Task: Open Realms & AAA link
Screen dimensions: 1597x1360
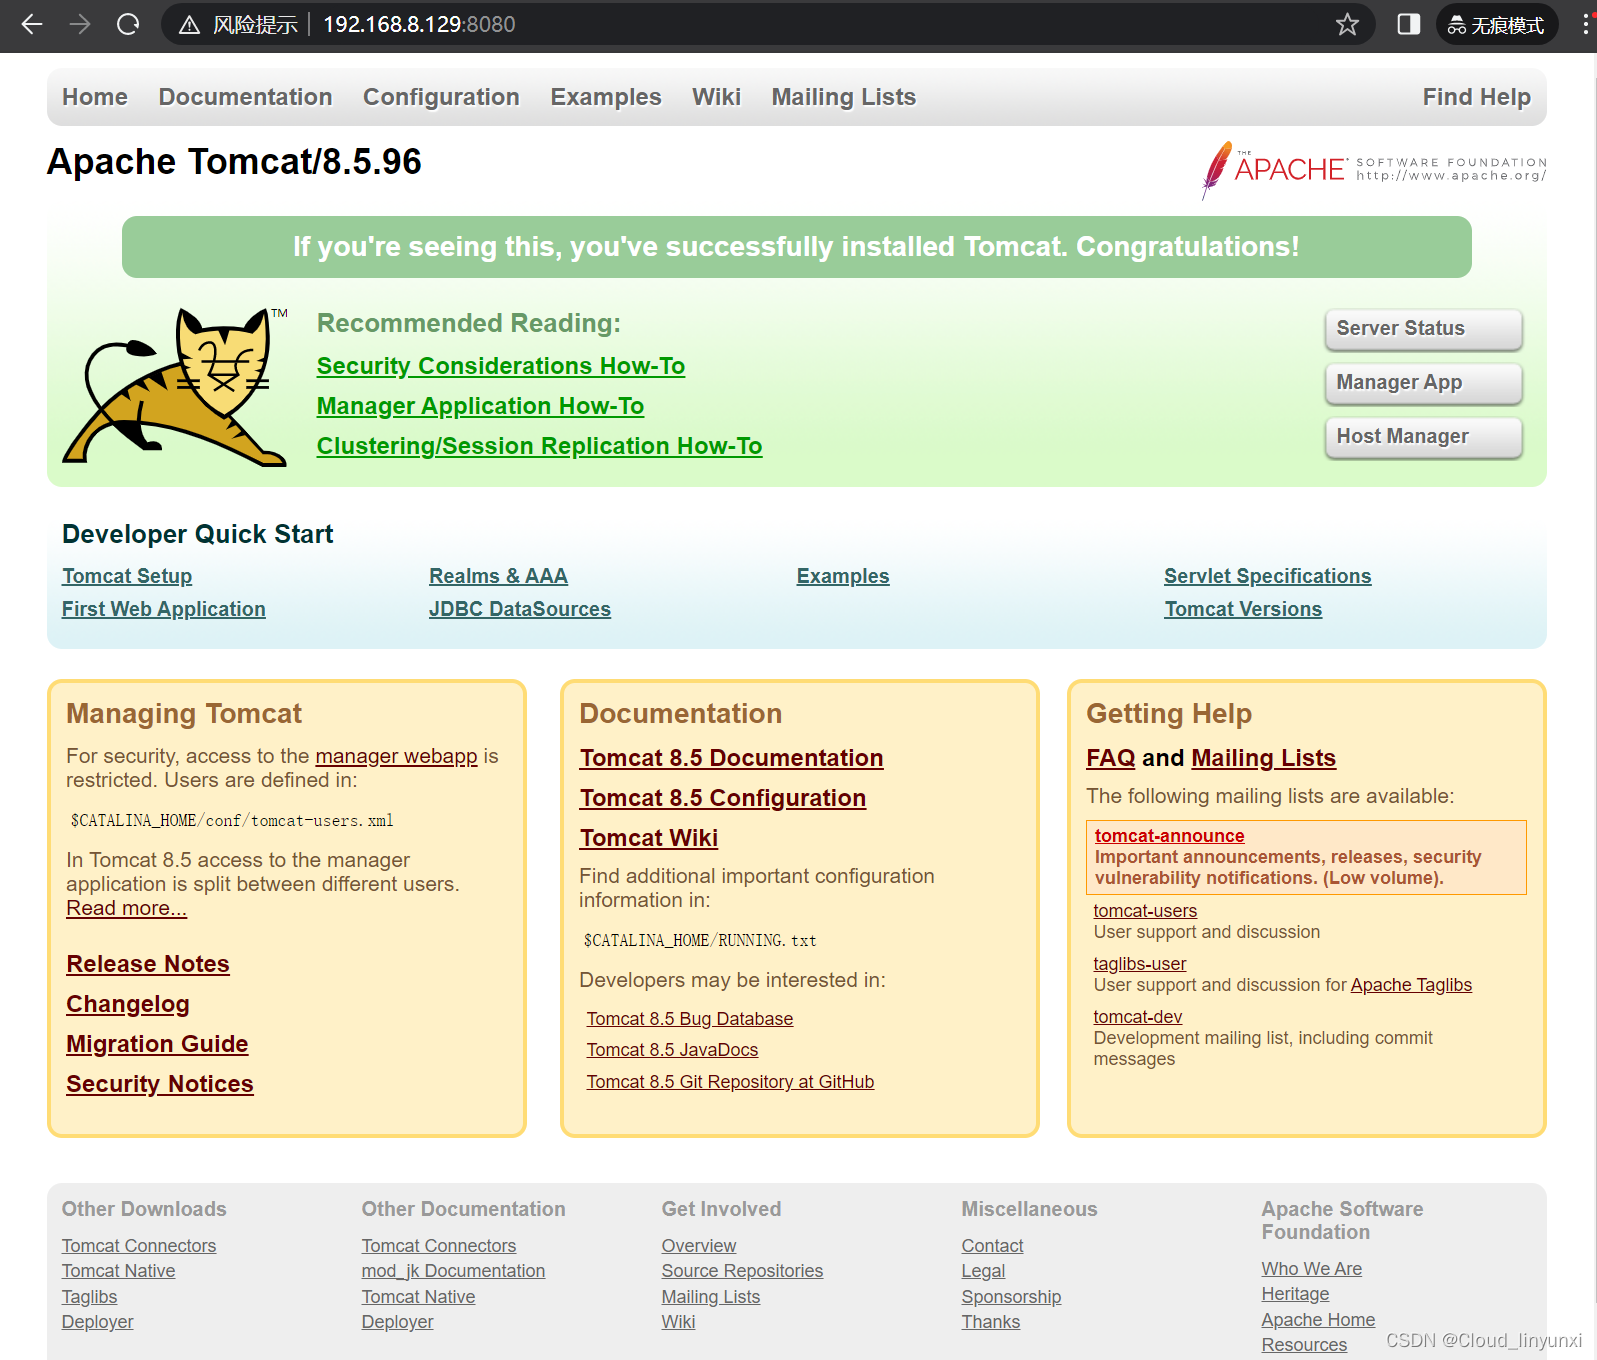Action: (498, 576)
